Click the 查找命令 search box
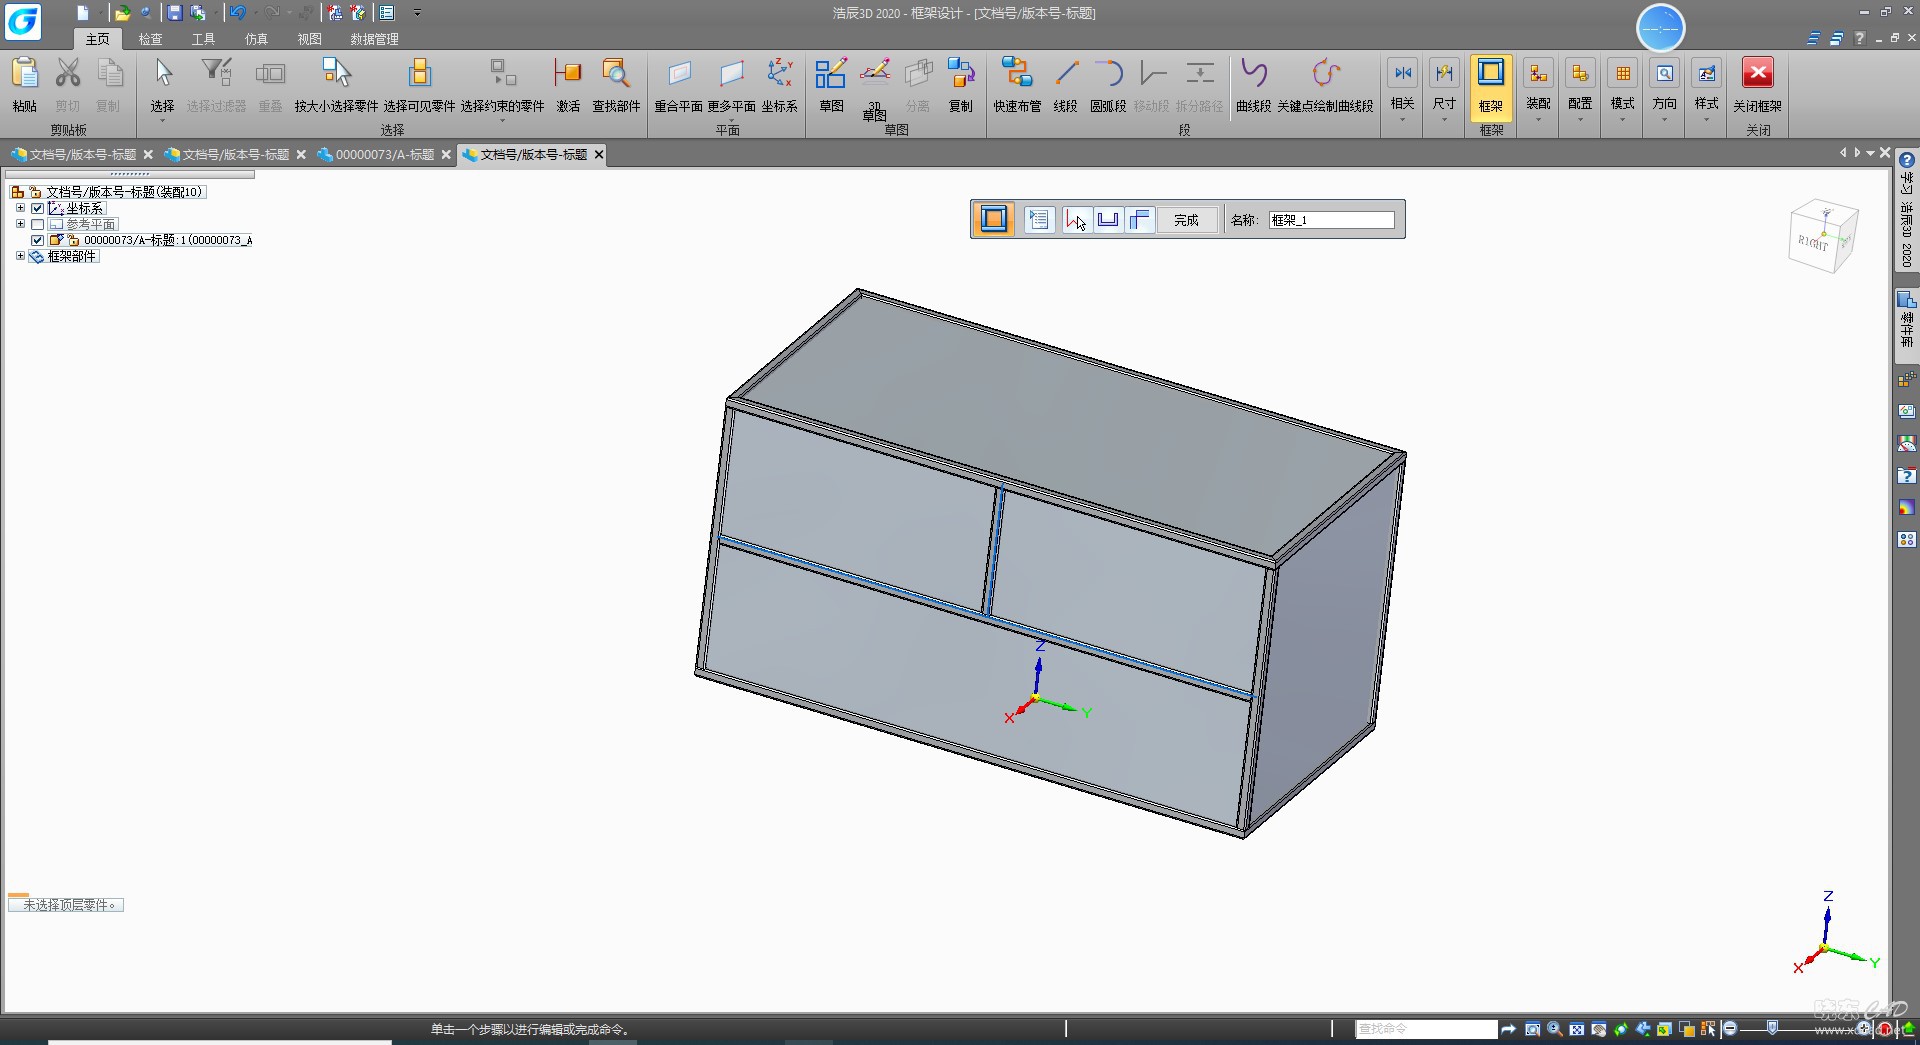The image size is (1920, 1045). (x=1426, y=1029)
